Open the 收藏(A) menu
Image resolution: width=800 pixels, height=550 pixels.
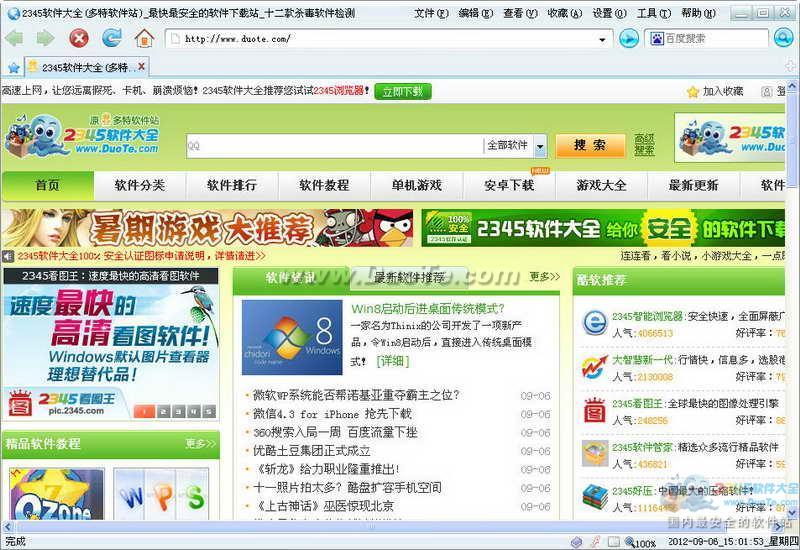tap(564, 13)
